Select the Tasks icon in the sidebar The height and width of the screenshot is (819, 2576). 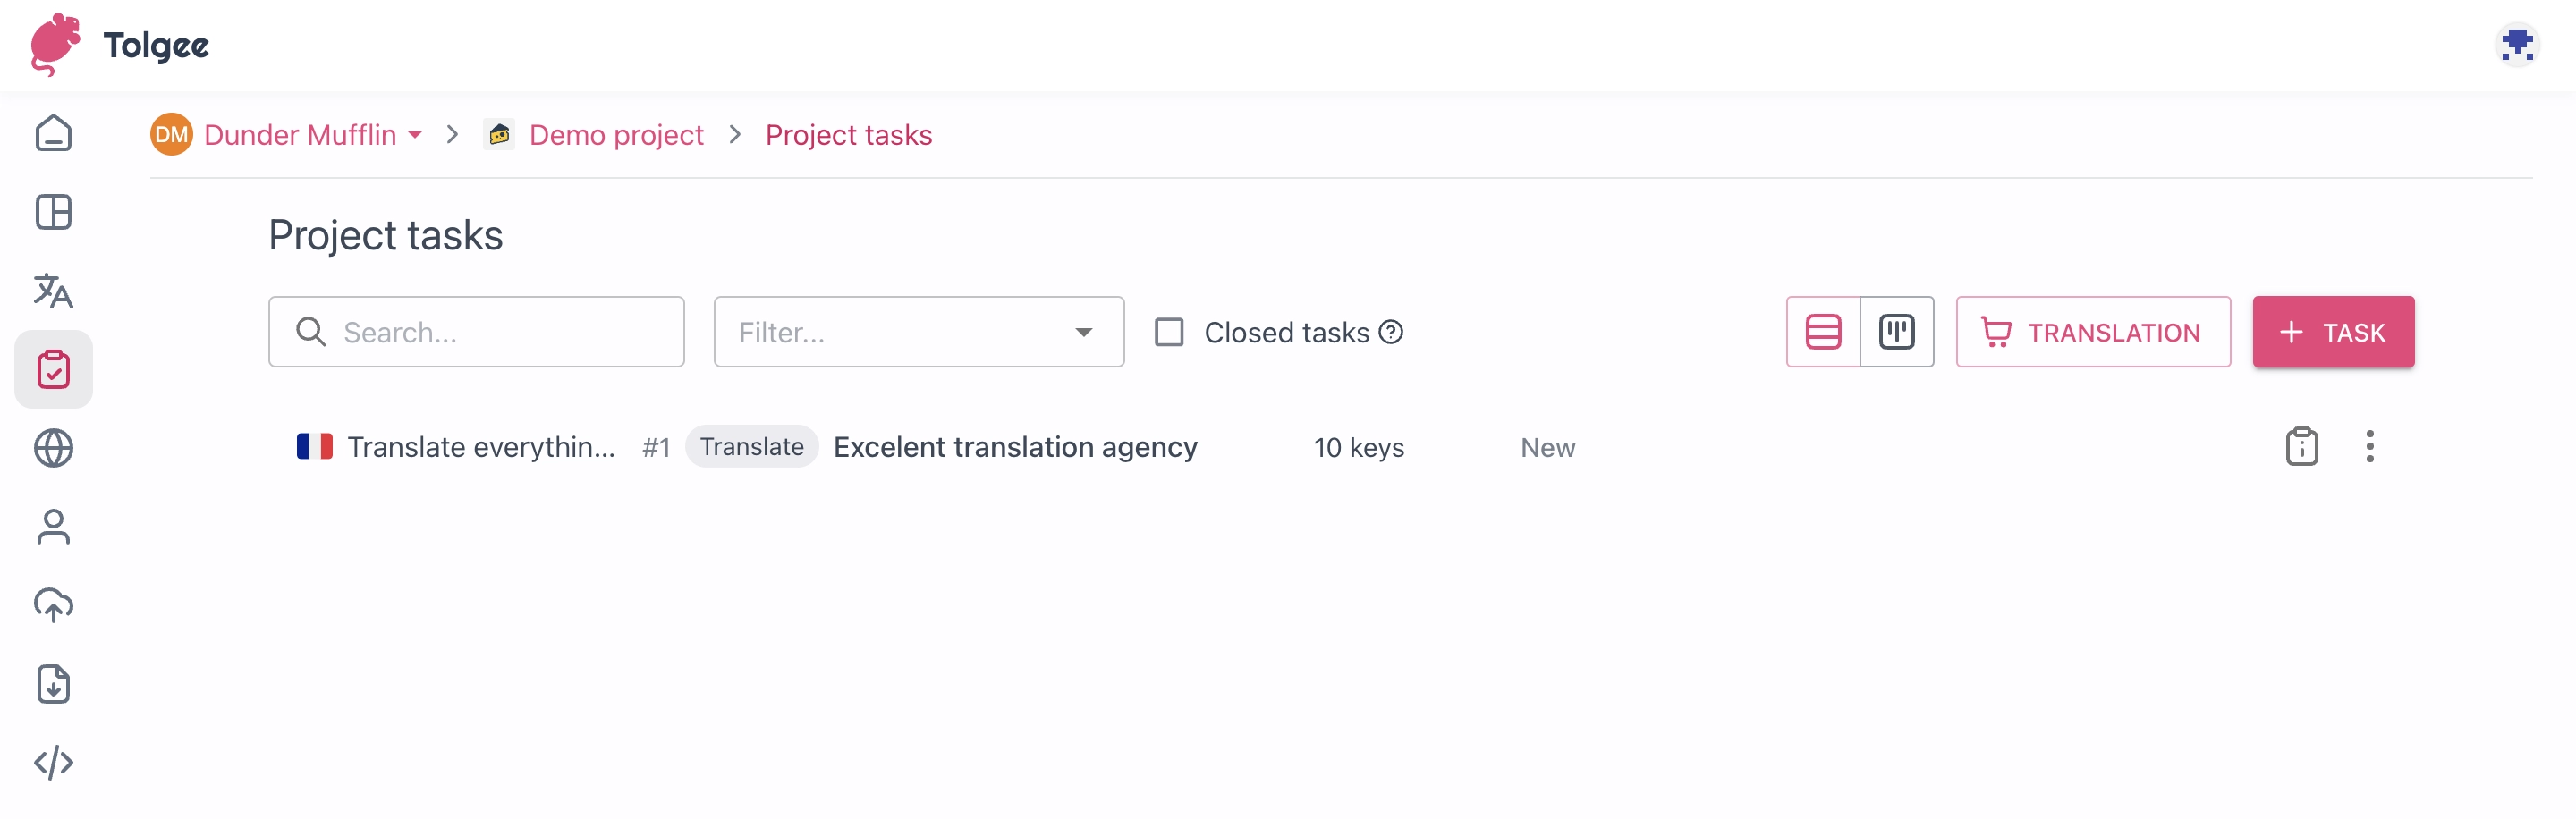pyautogui.click(x=53, y=368)
